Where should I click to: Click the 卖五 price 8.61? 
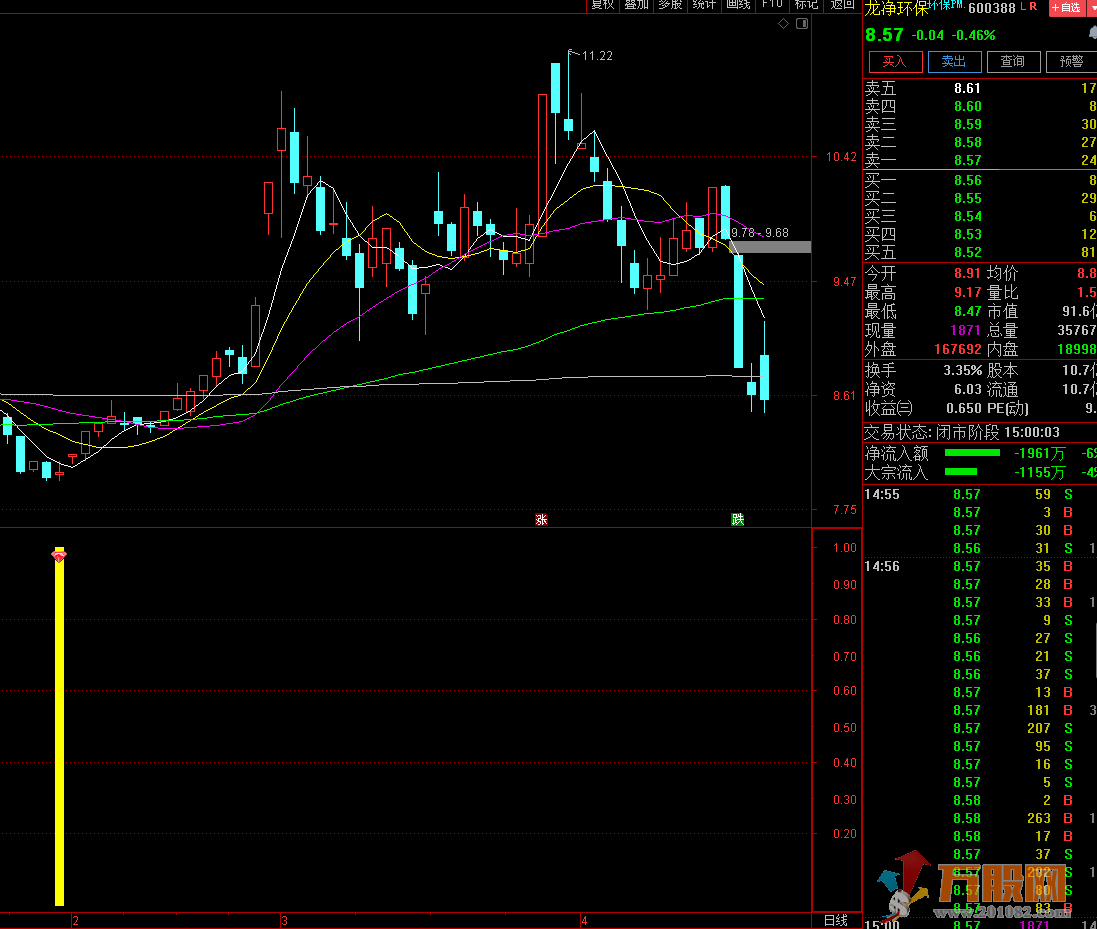(x=968, y=88)
